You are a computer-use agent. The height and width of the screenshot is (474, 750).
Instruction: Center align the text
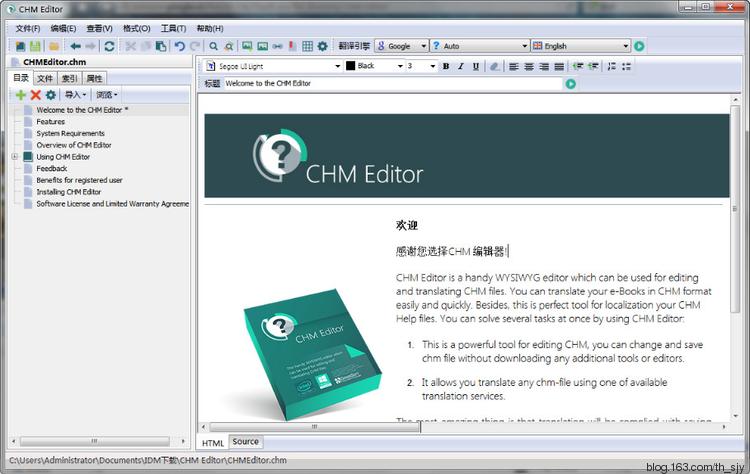(529, 66)
